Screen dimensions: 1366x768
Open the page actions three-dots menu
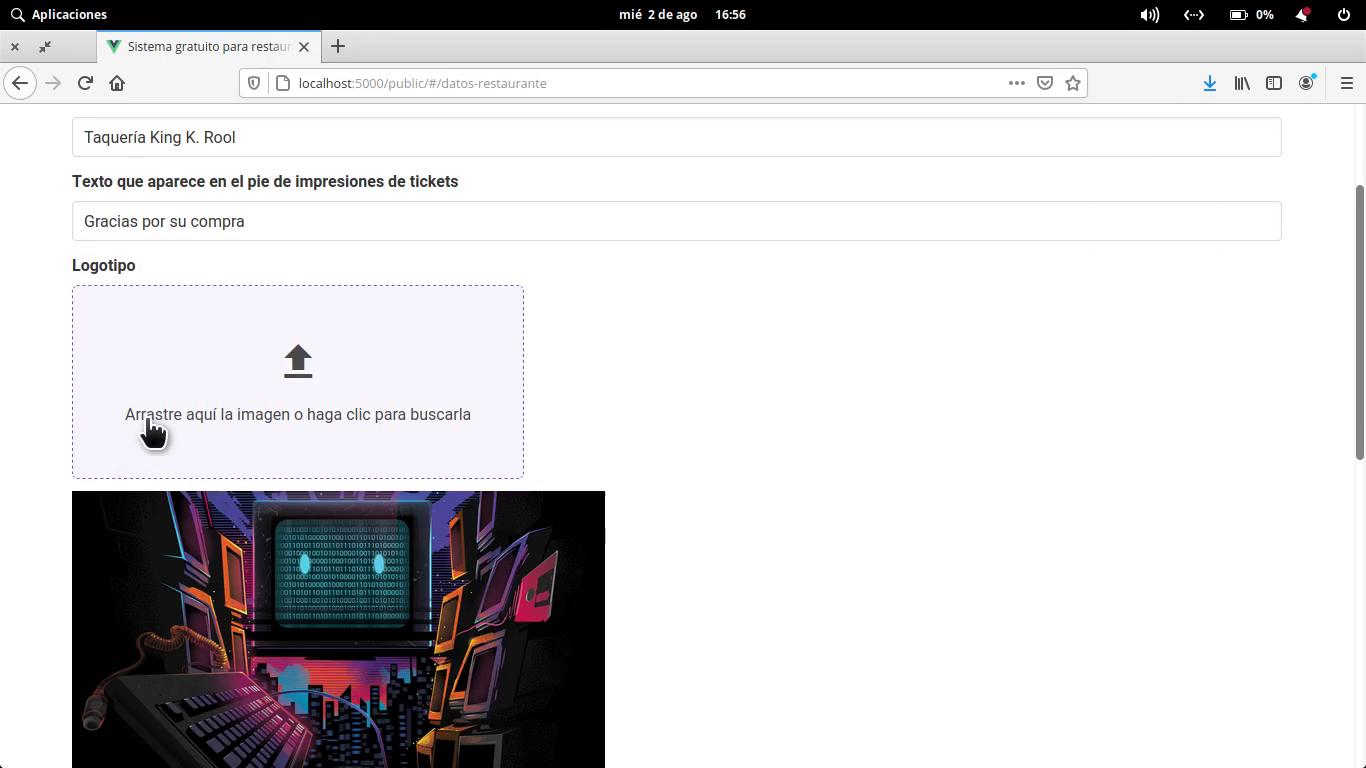1017,83
